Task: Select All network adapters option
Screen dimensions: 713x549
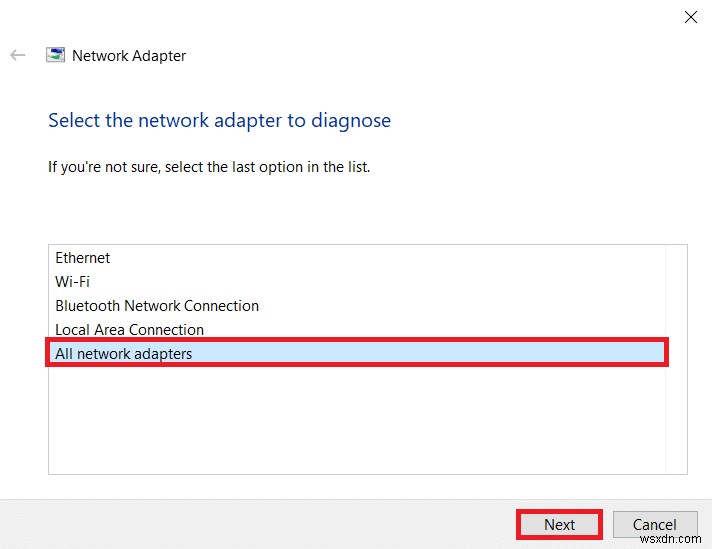Action: pos(124,354)
